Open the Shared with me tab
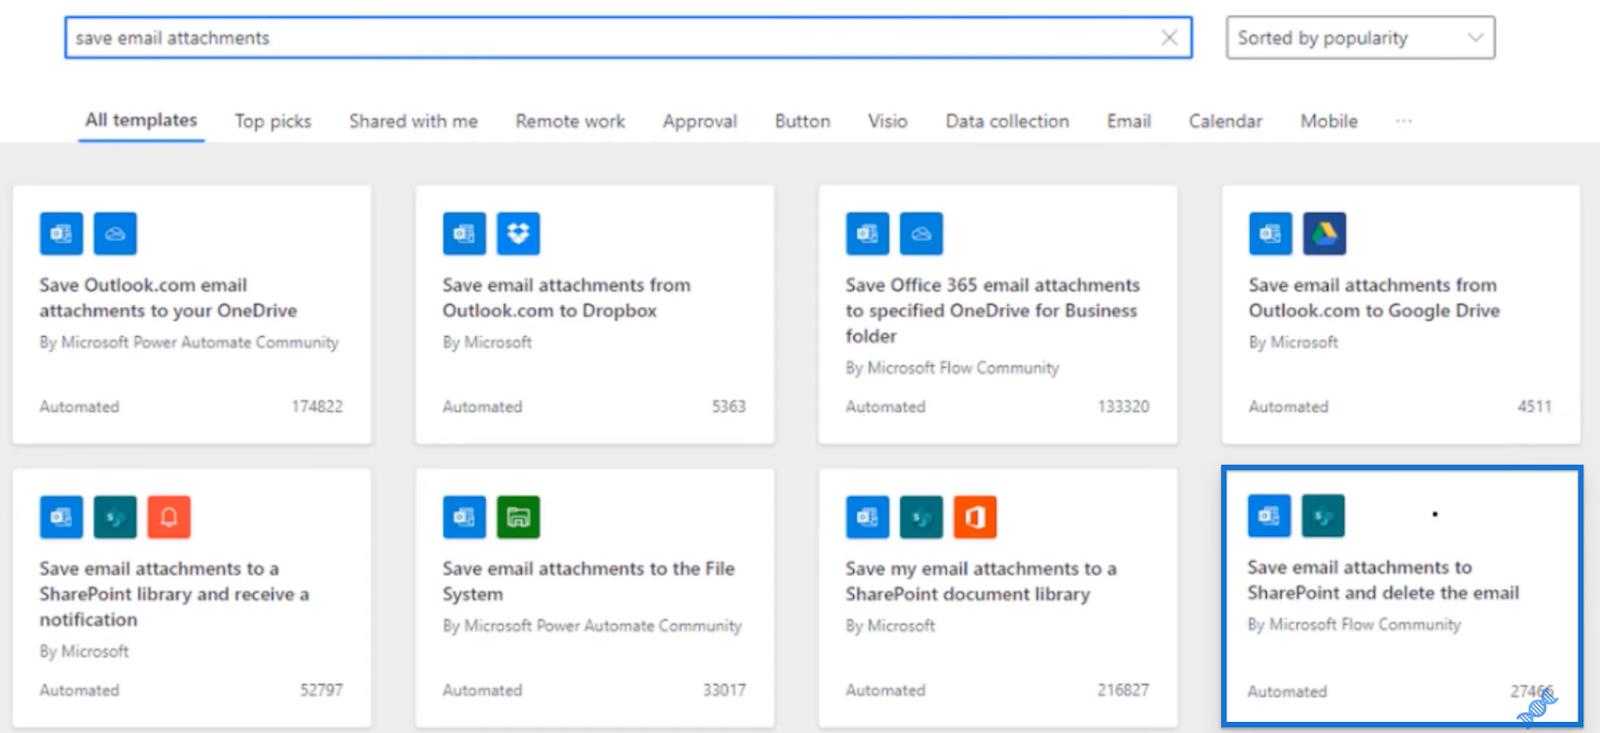 coord(413,121)
